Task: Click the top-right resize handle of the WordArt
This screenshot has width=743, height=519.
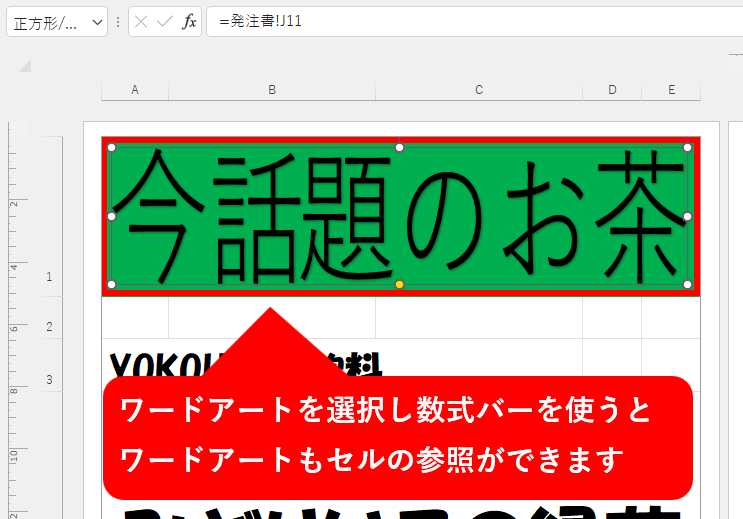Action: [687, 148]
